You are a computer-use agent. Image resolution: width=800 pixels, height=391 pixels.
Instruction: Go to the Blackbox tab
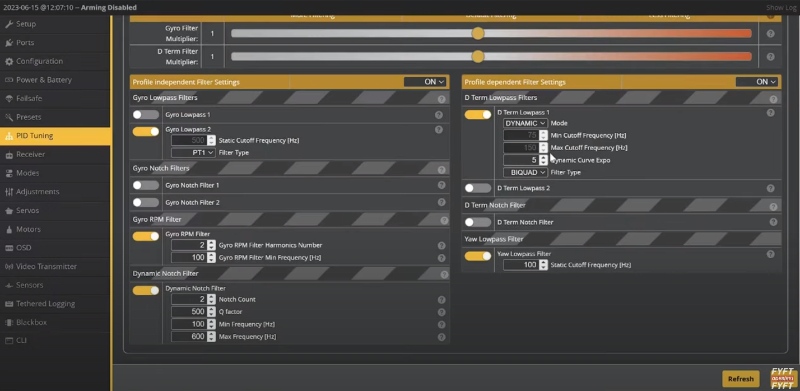tap(55, 323)
